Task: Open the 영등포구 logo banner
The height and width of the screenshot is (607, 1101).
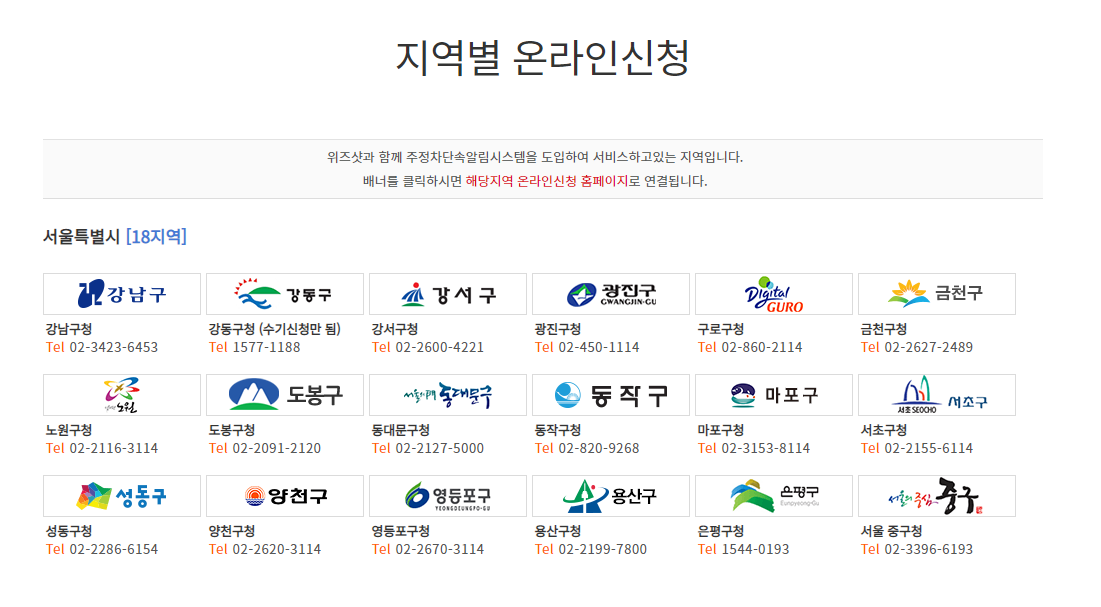Action: pos(448,496)
